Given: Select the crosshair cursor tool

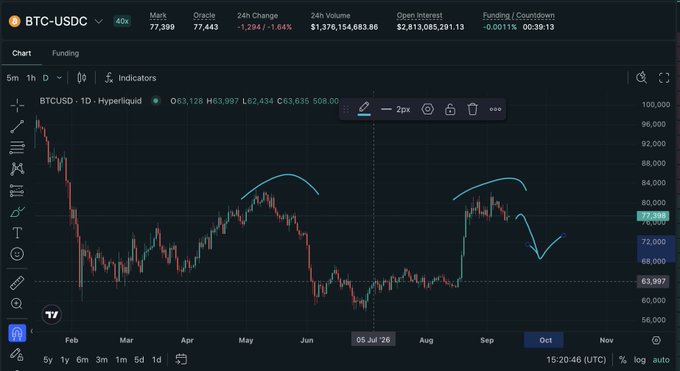Looking at the screenshot, I should click(17, 105).
